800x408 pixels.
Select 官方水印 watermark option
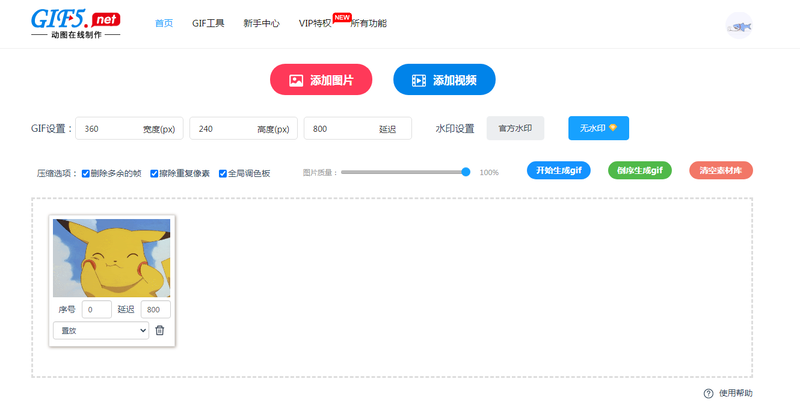(x=515, y=128)
